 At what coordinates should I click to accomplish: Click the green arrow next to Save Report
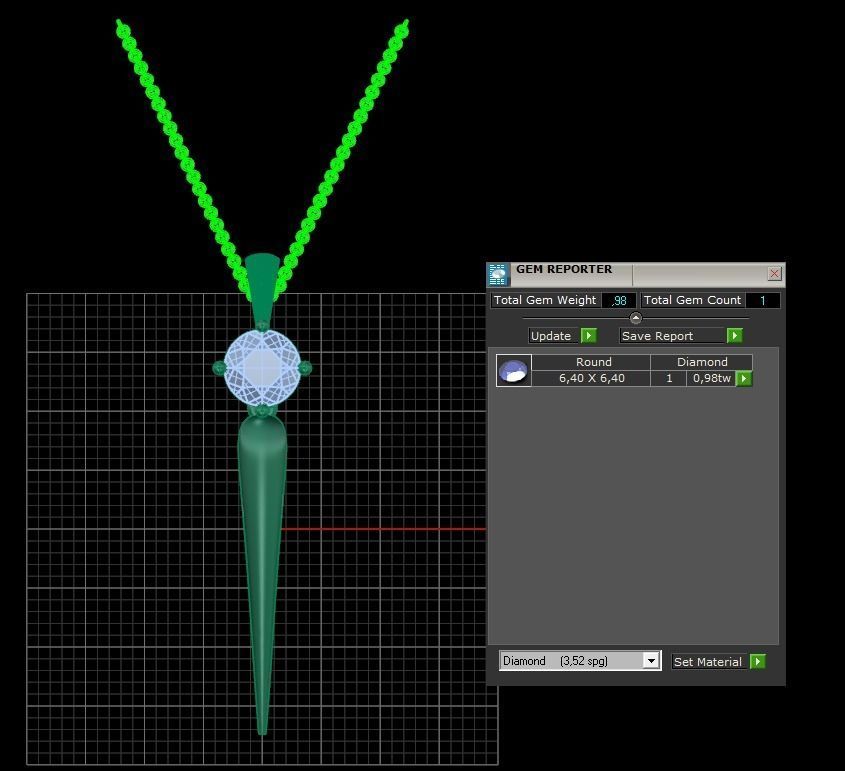click(x=734, y=336)
